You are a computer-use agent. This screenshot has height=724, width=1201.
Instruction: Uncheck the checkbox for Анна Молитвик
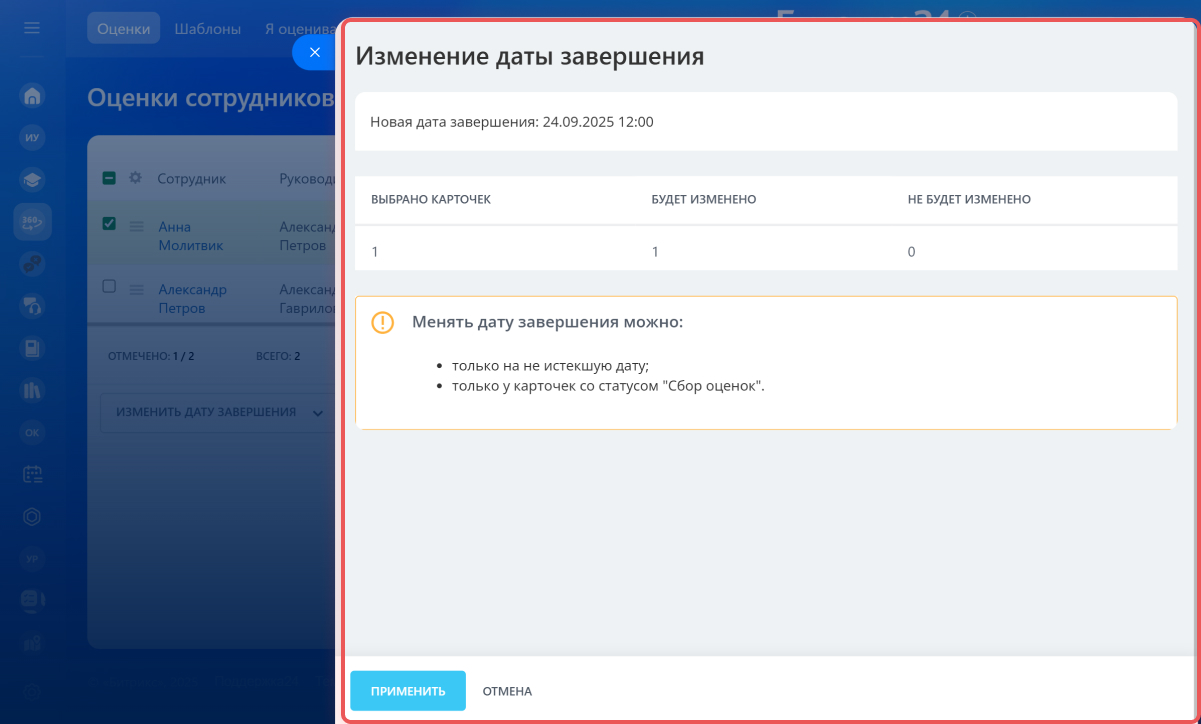[110, 224]
